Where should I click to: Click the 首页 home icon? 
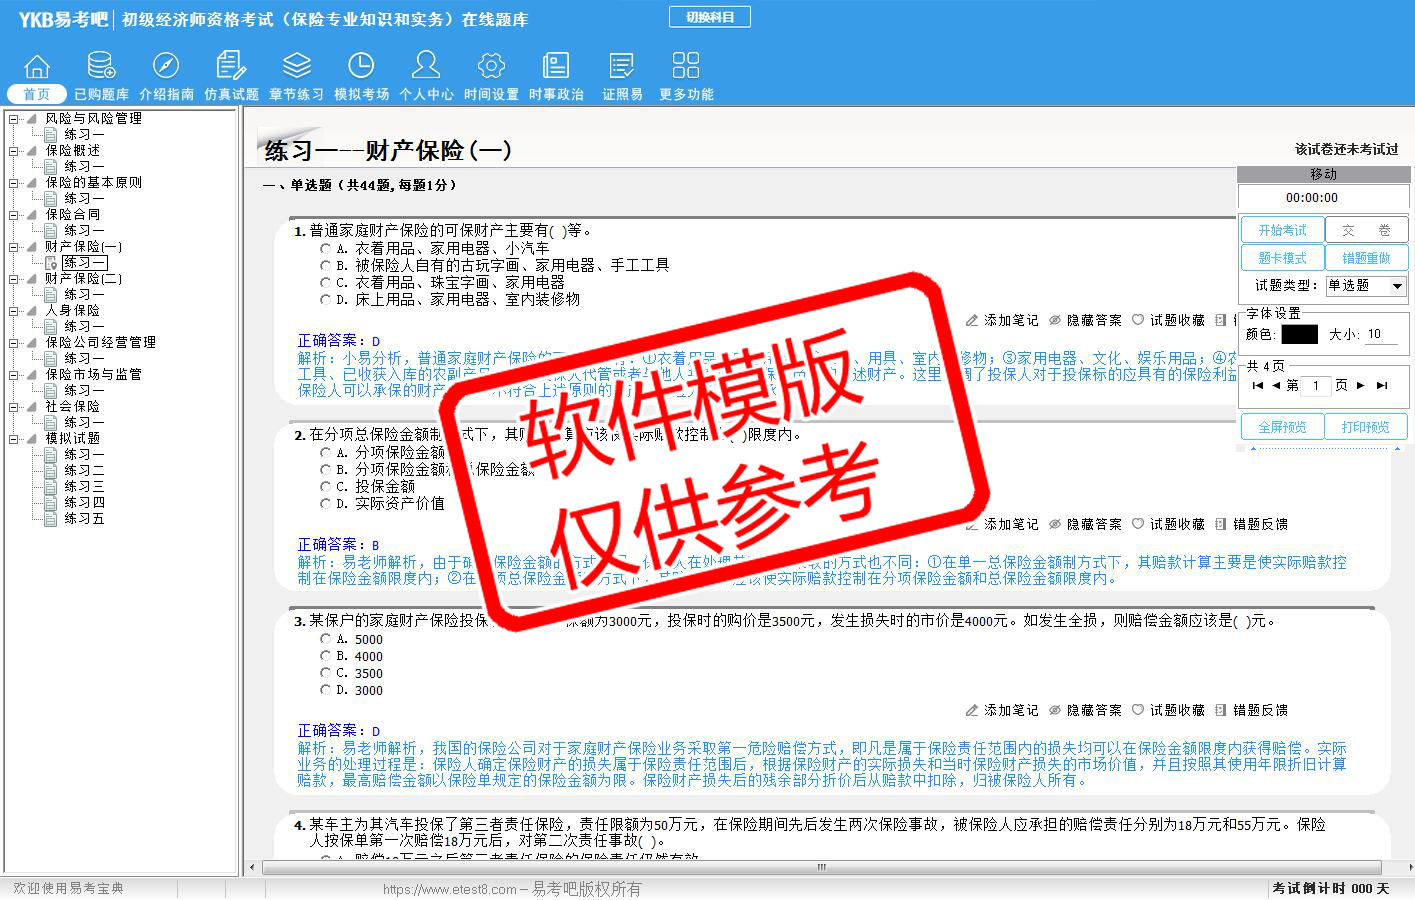point(37,67)
